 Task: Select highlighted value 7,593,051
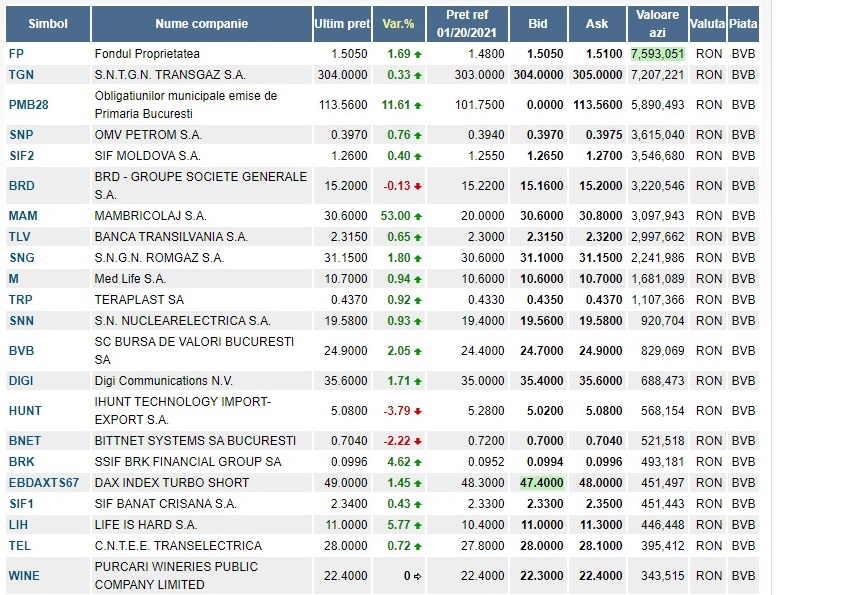coord(657,54)
